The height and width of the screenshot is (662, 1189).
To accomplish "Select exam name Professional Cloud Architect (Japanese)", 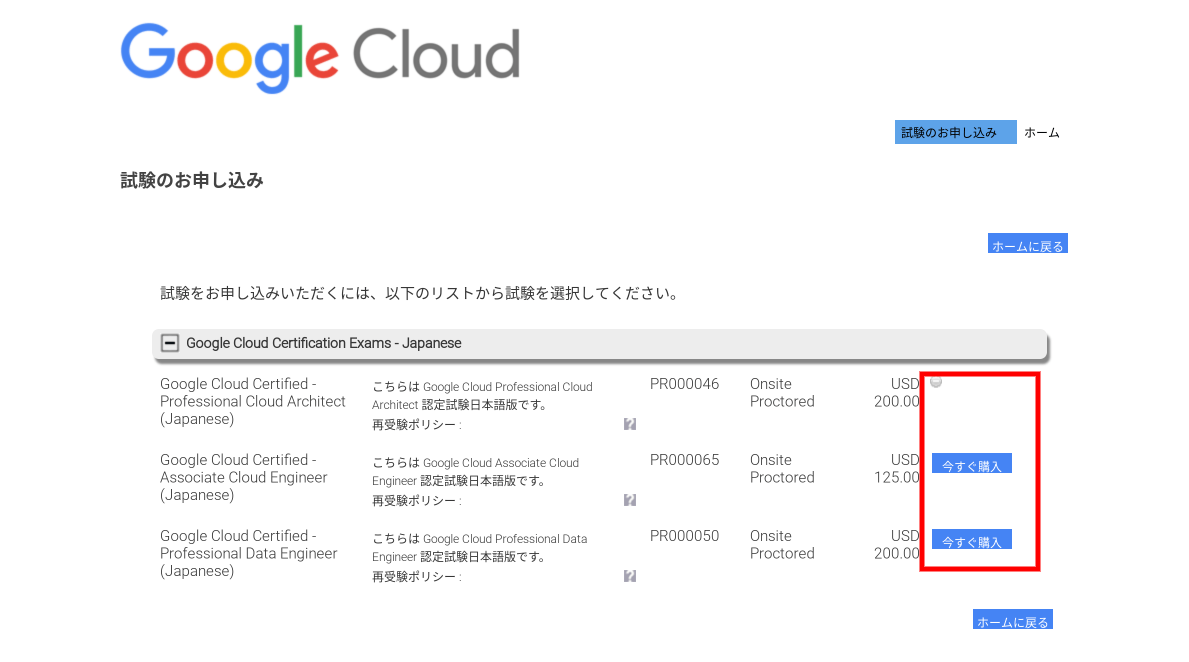I will (x=253, y=401).
